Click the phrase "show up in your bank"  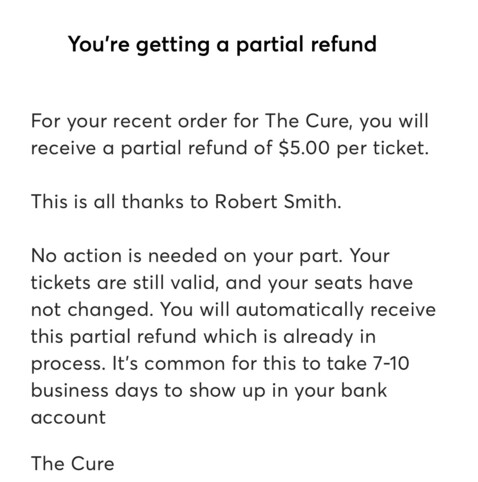288,391
